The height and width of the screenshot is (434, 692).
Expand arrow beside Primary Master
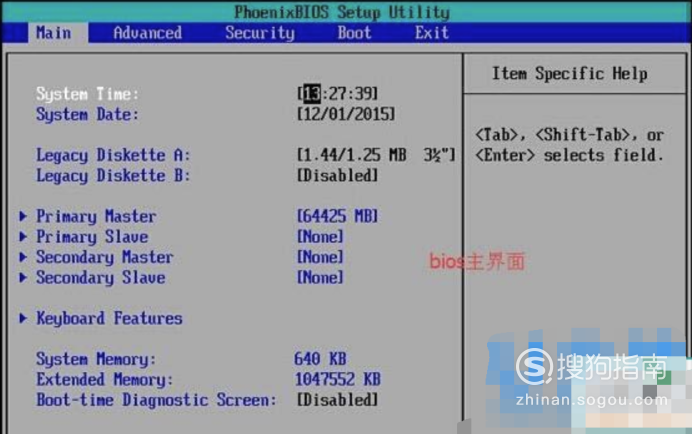tap(23, 216)
